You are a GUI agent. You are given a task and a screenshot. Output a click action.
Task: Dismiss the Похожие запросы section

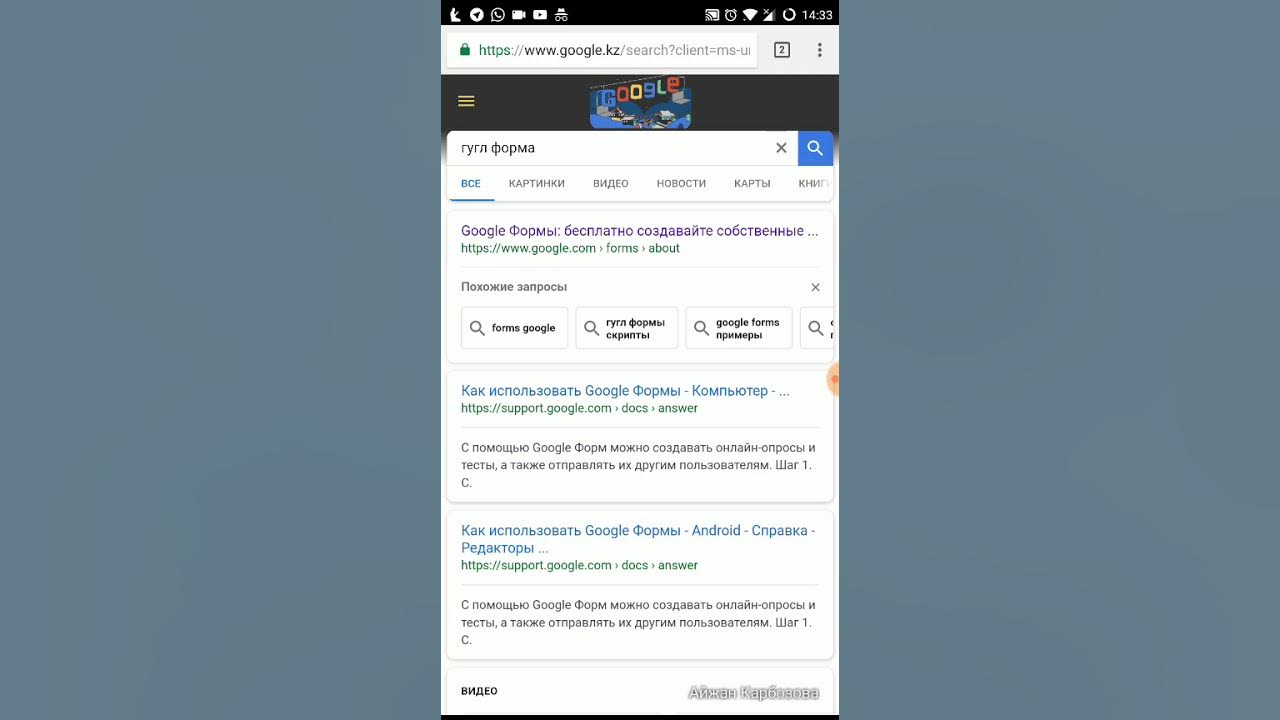click(815, 287)
